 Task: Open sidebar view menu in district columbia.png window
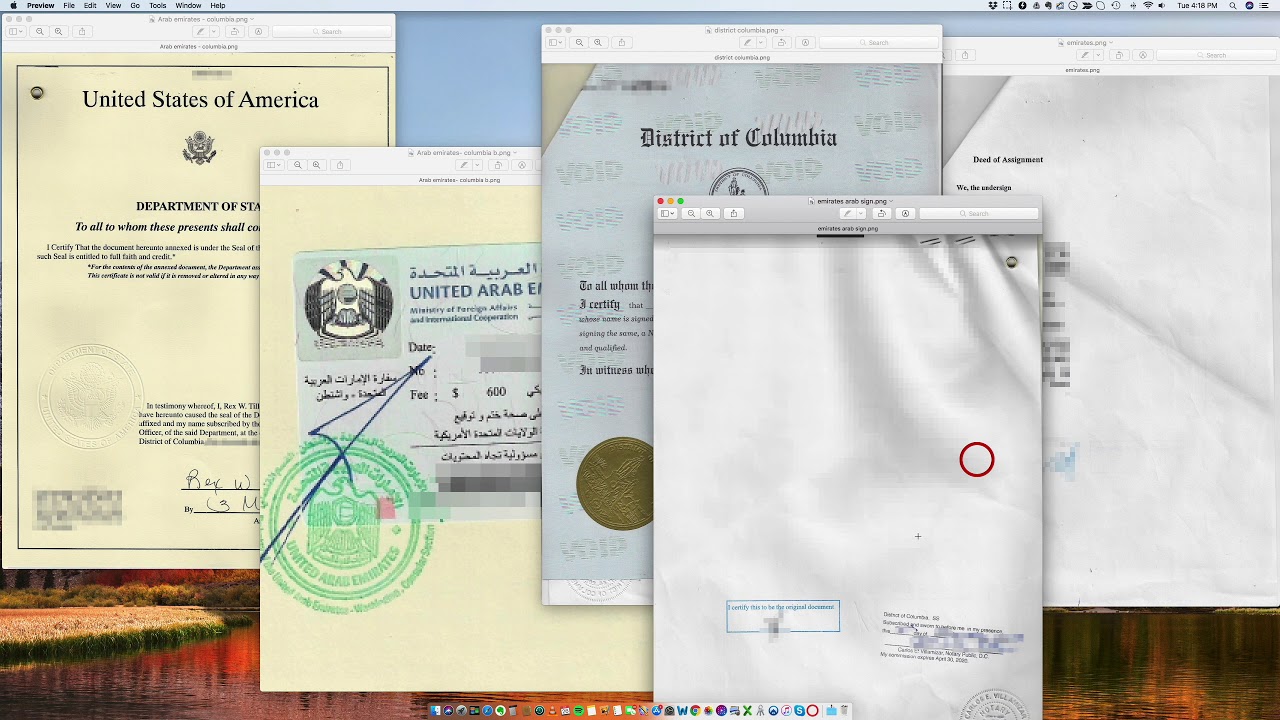point(555,42)
